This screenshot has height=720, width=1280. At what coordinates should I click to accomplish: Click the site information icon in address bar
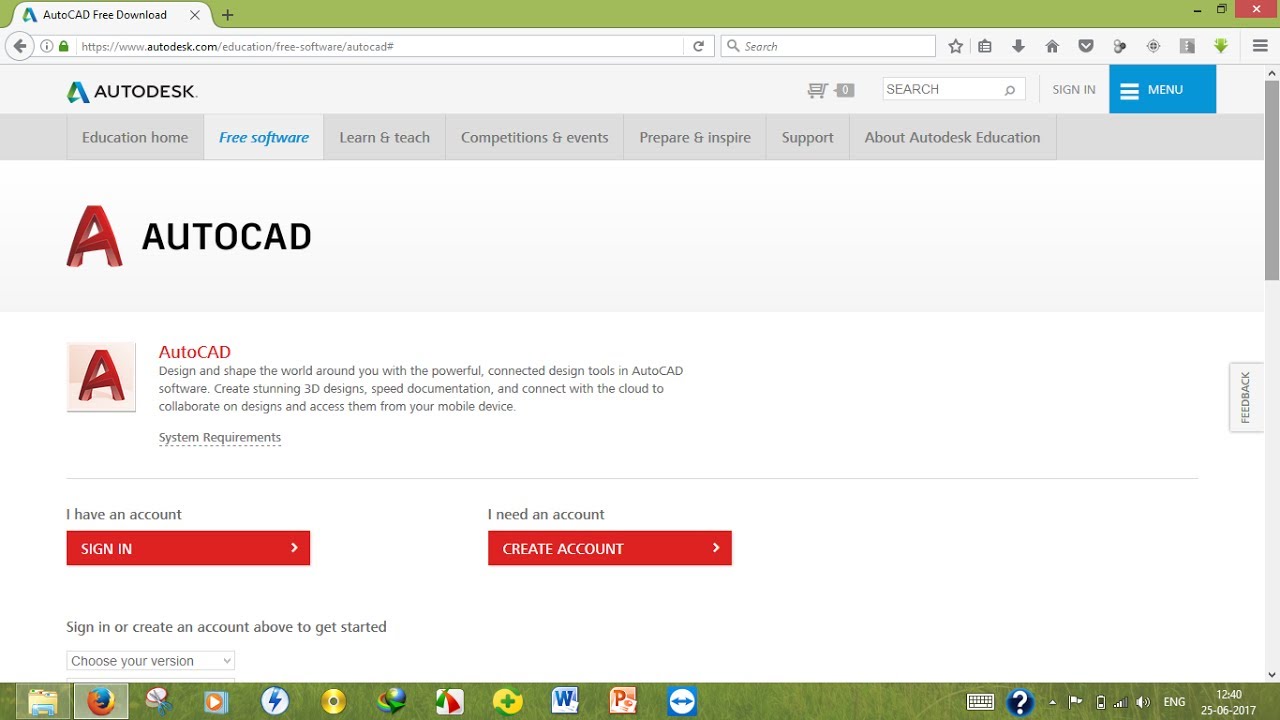click(46, 46)
